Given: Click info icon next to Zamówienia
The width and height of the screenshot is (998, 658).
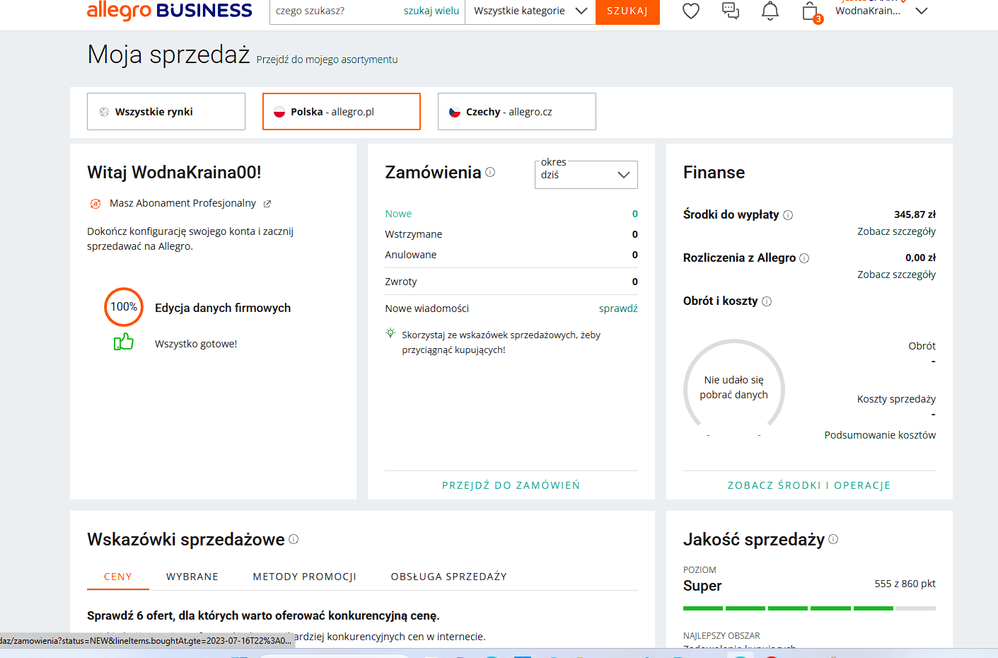Looking at the screenshot, I should [x=490, y=172].
